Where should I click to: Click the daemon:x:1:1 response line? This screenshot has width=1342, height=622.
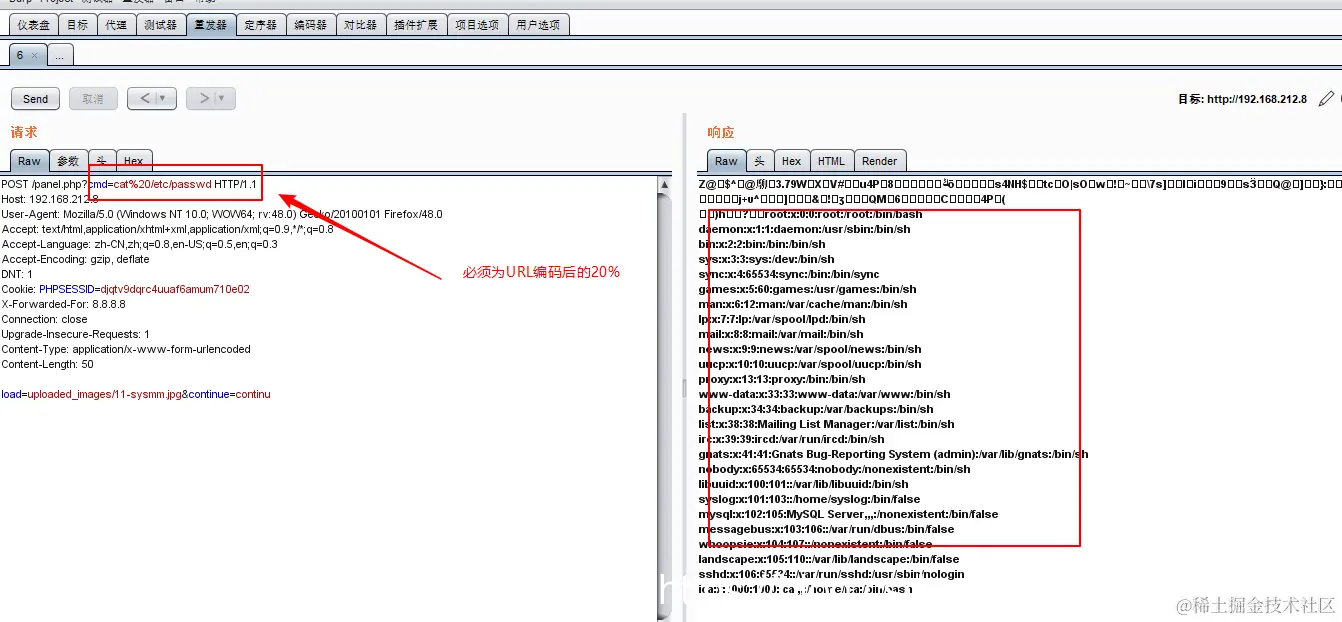tap(805, 229)
